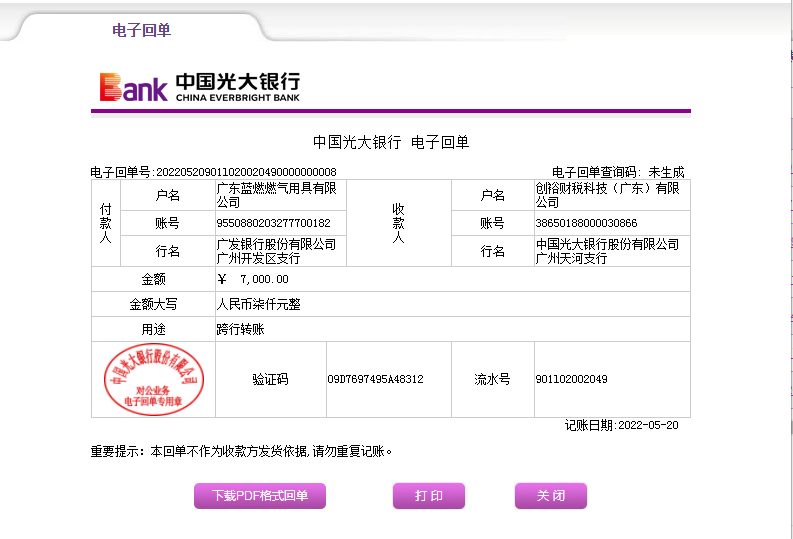Viewport: 793px width, 539px height.
Task: Click payee name 创裕财税科技（广东）有限公司
Action: click(607, 195)
